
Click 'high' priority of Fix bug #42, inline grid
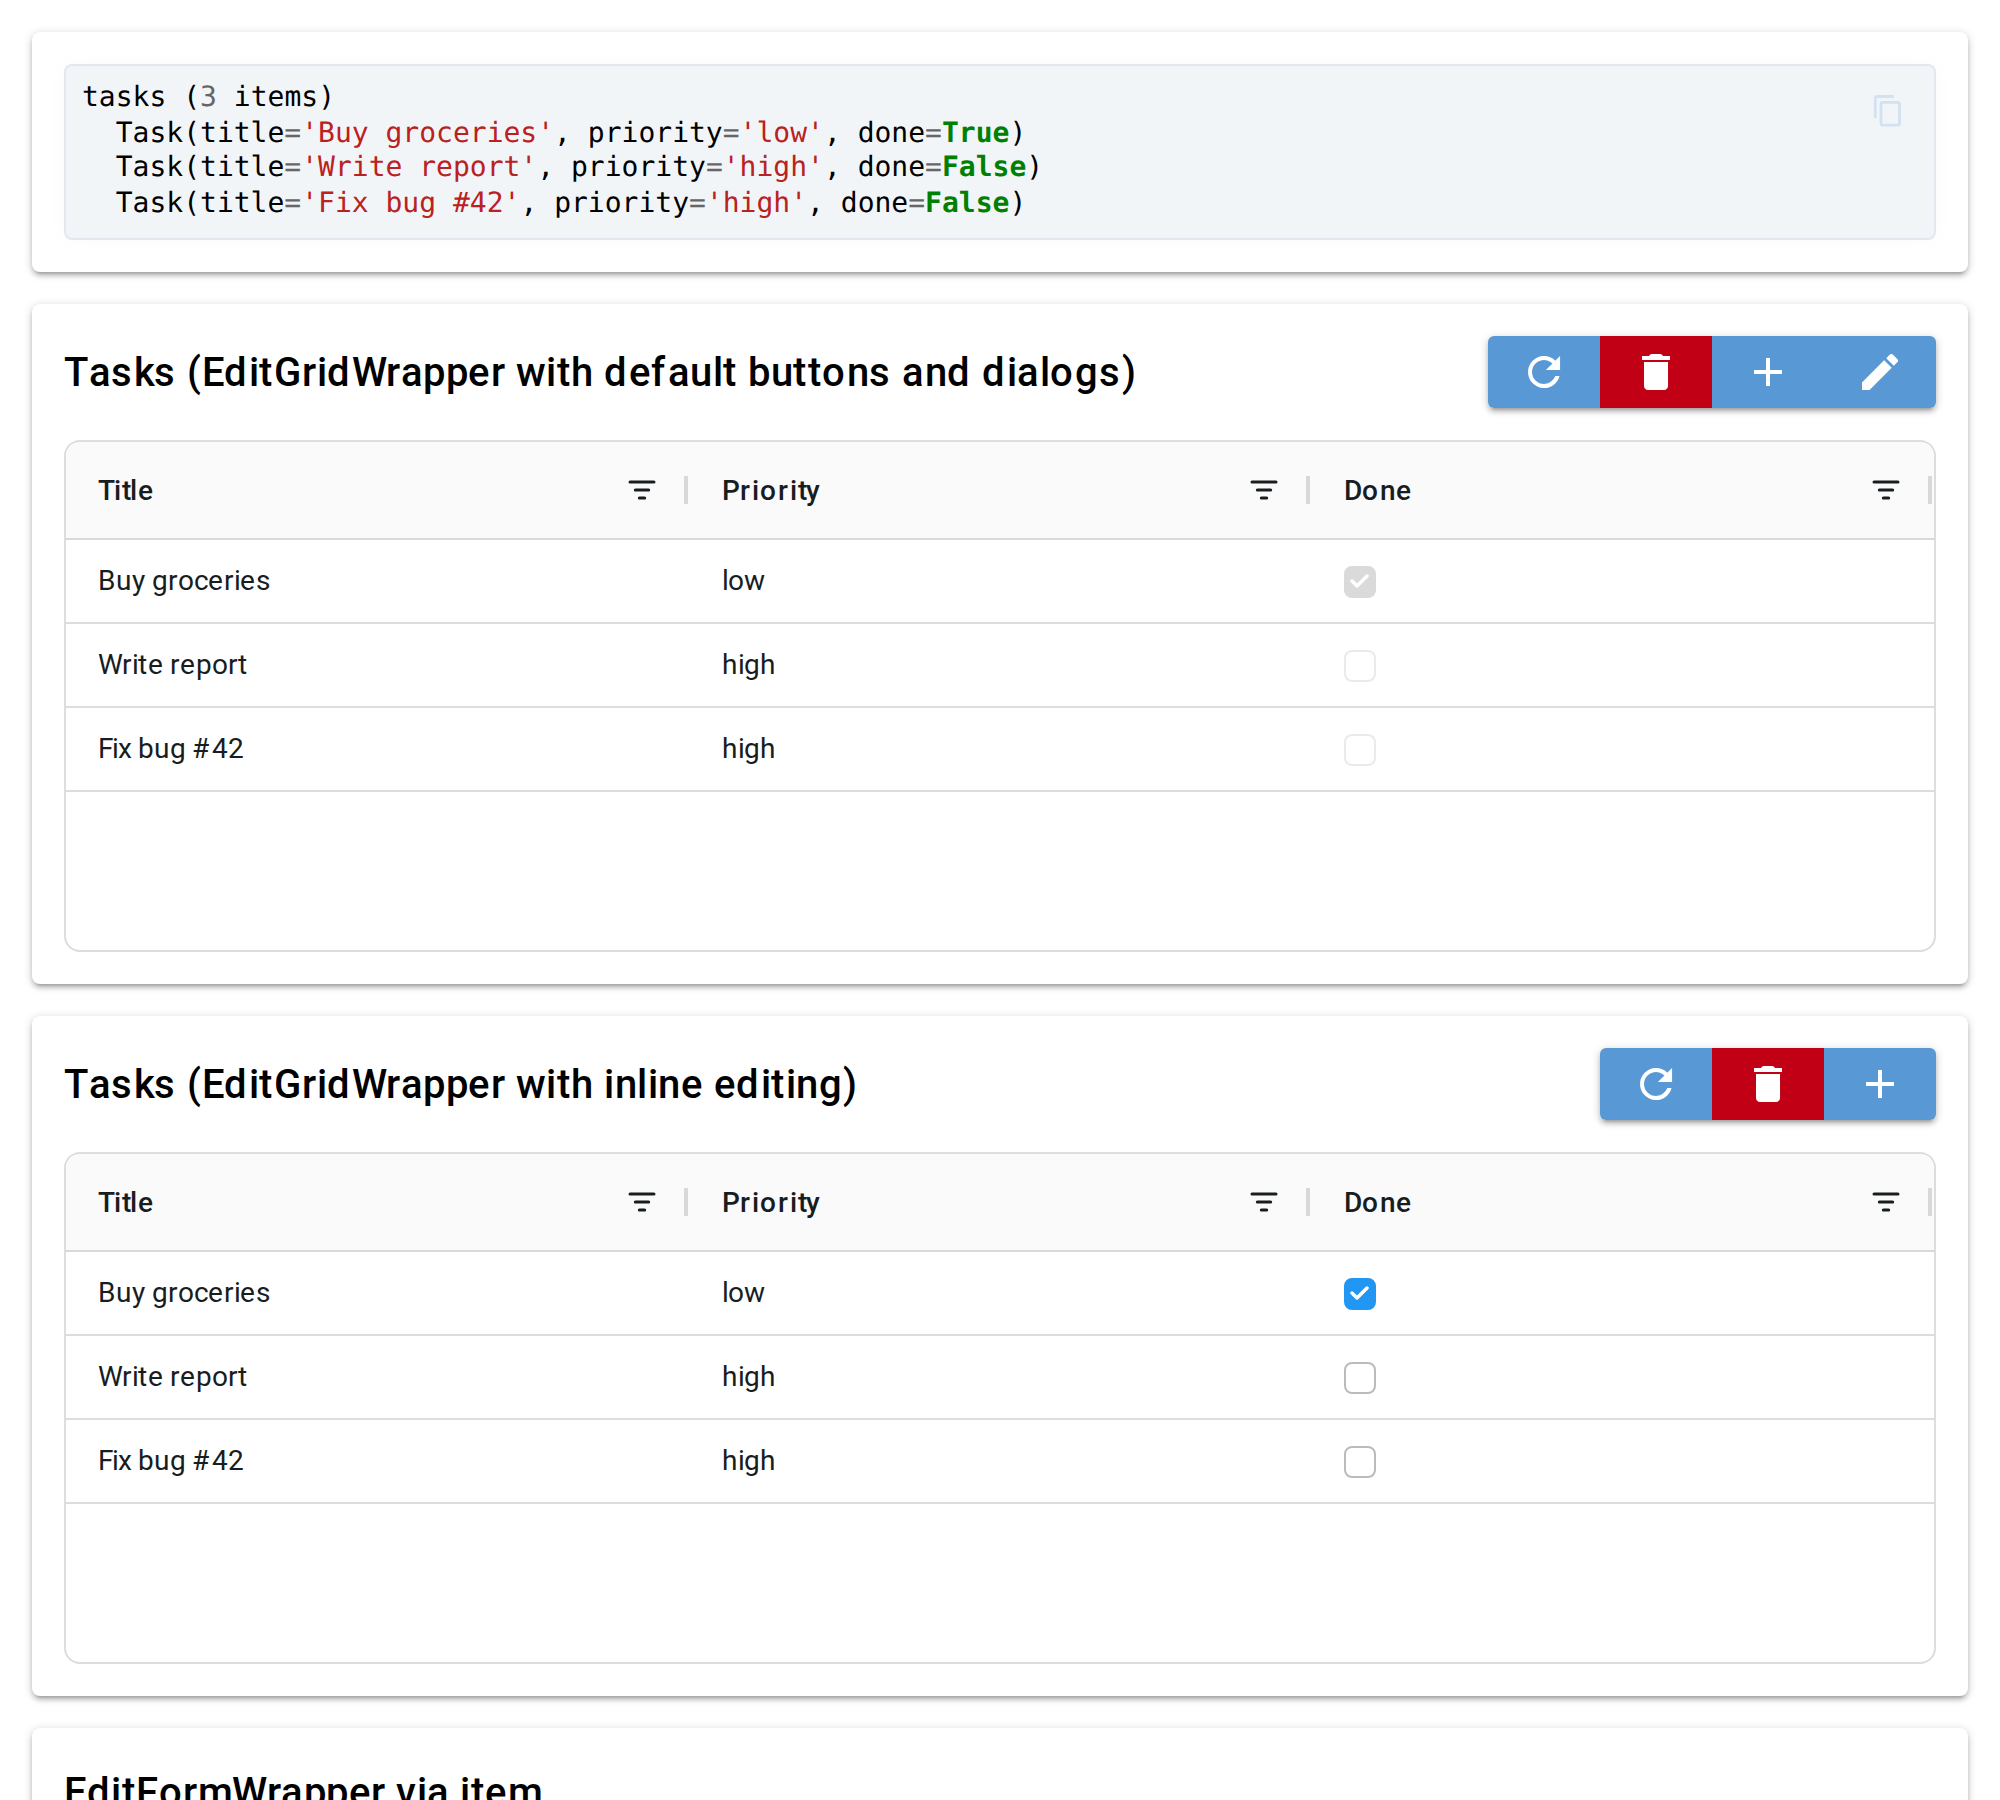[999, 1461]
